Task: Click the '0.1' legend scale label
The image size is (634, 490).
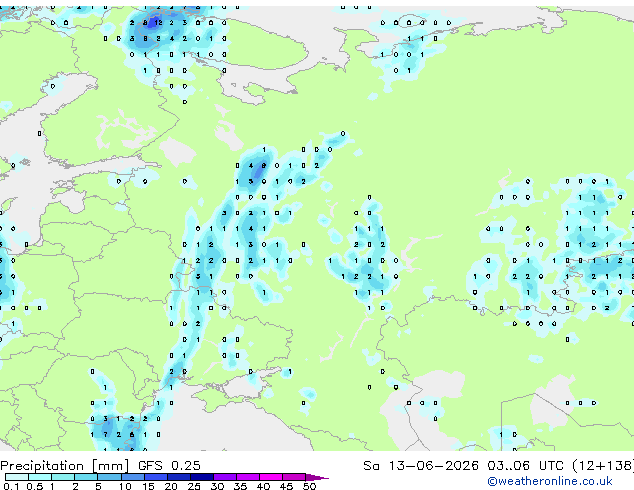Action: click(x=11, y=486)
